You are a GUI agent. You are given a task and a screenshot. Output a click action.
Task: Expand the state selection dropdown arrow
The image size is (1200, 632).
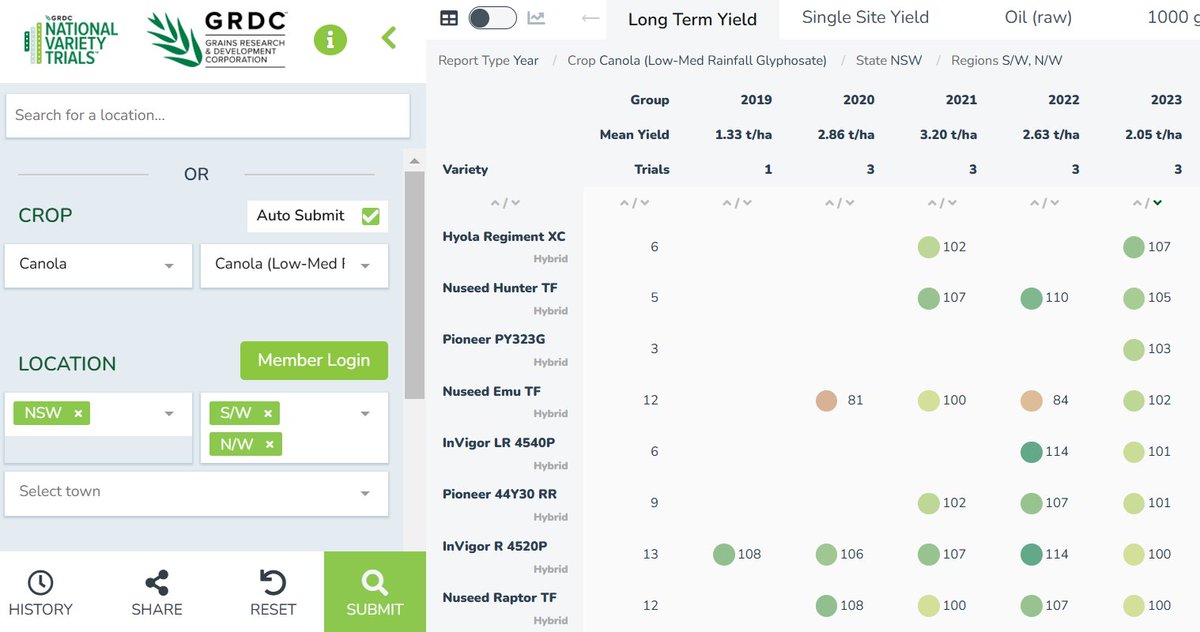pos(169,414)
